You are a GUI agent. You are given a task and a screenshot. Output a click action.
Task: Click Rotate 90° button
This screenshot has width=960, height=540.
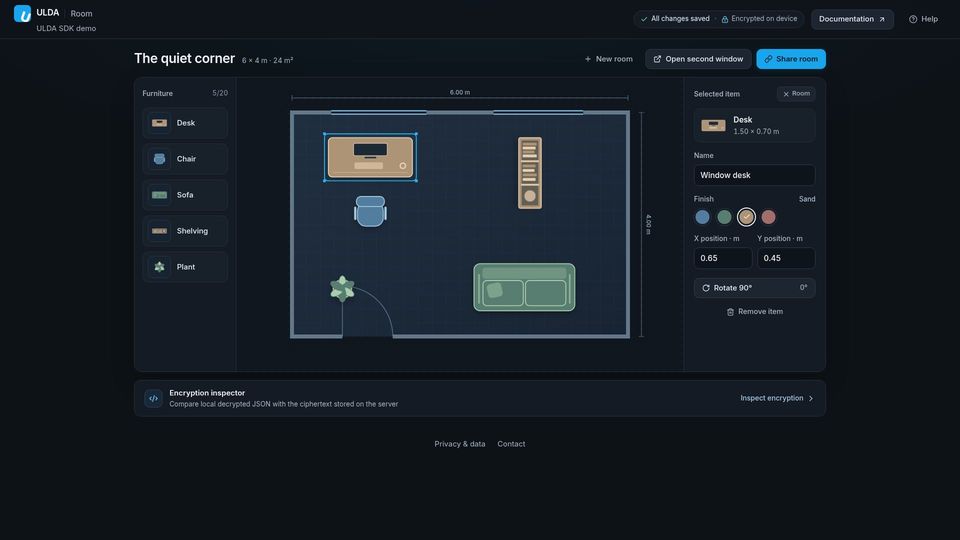coord(754,288)
